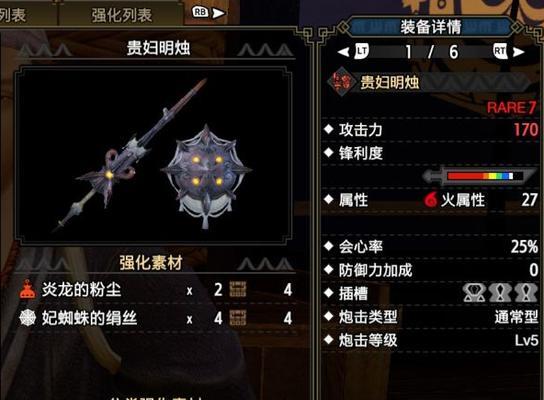Click the 妃蜘蛛的绢丝 material icon
The width and height of the screenshot is (544, 400).
coord(27,318)
